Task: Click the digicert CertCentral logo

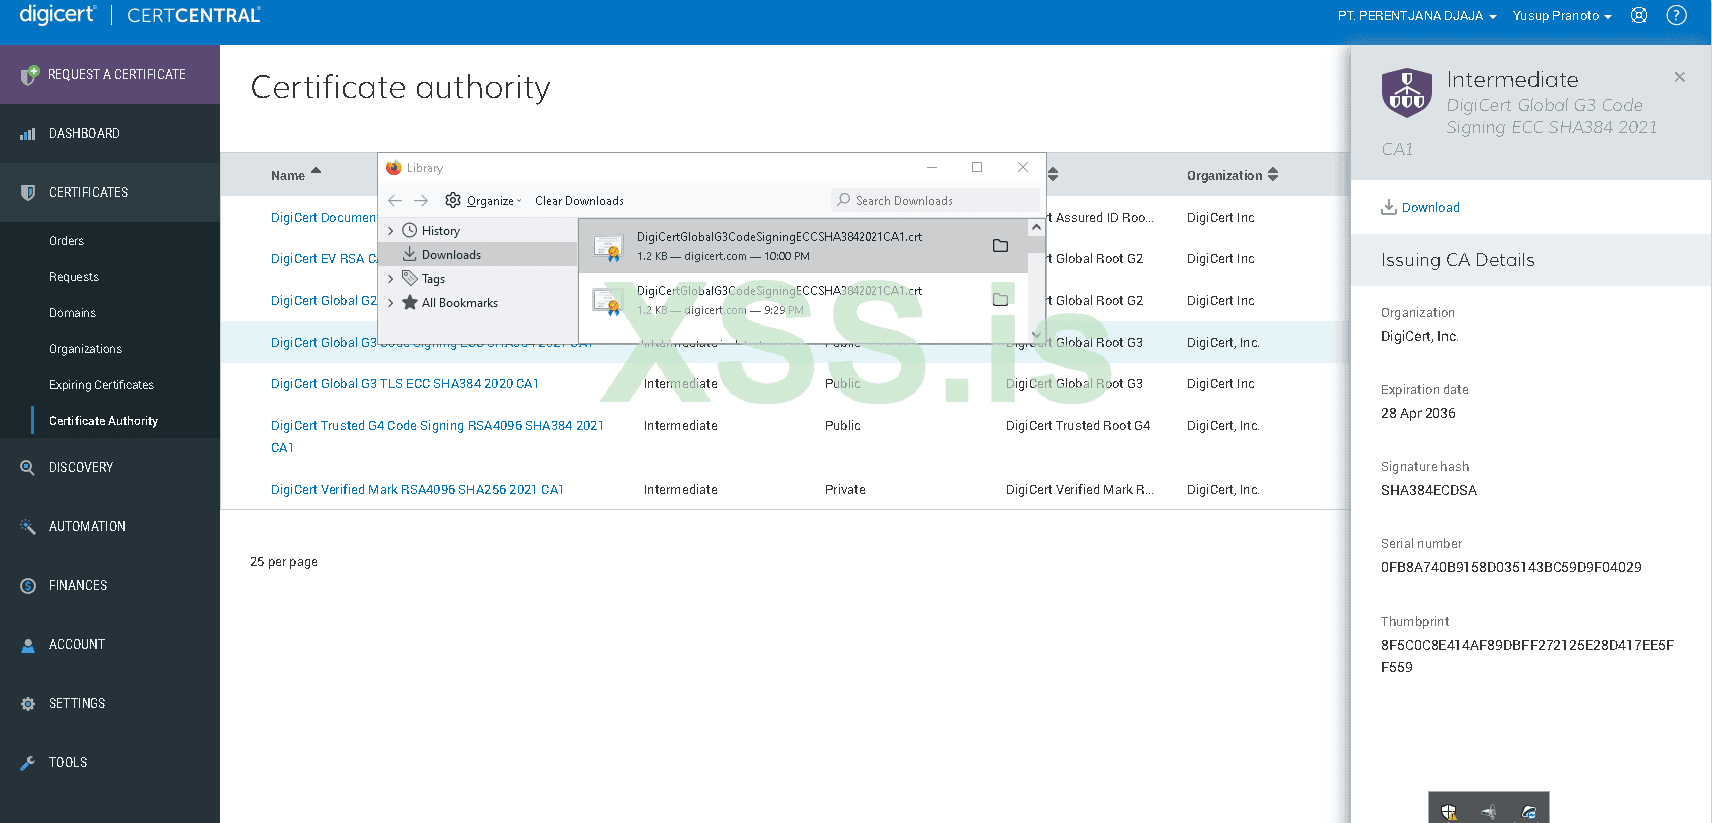Action: pos(140,15)
